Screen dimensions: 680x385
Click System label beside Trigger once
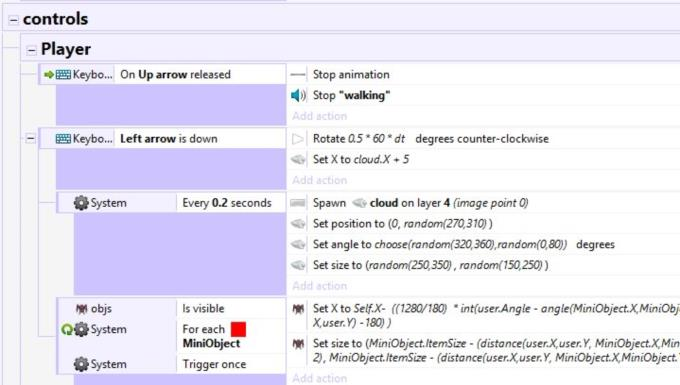tap(108, 364)
